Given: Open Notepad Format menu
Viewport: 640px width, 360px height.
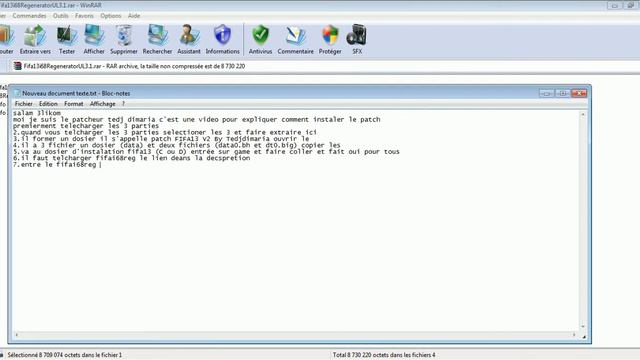Looking at the screenshot, I should click(73, 104).
